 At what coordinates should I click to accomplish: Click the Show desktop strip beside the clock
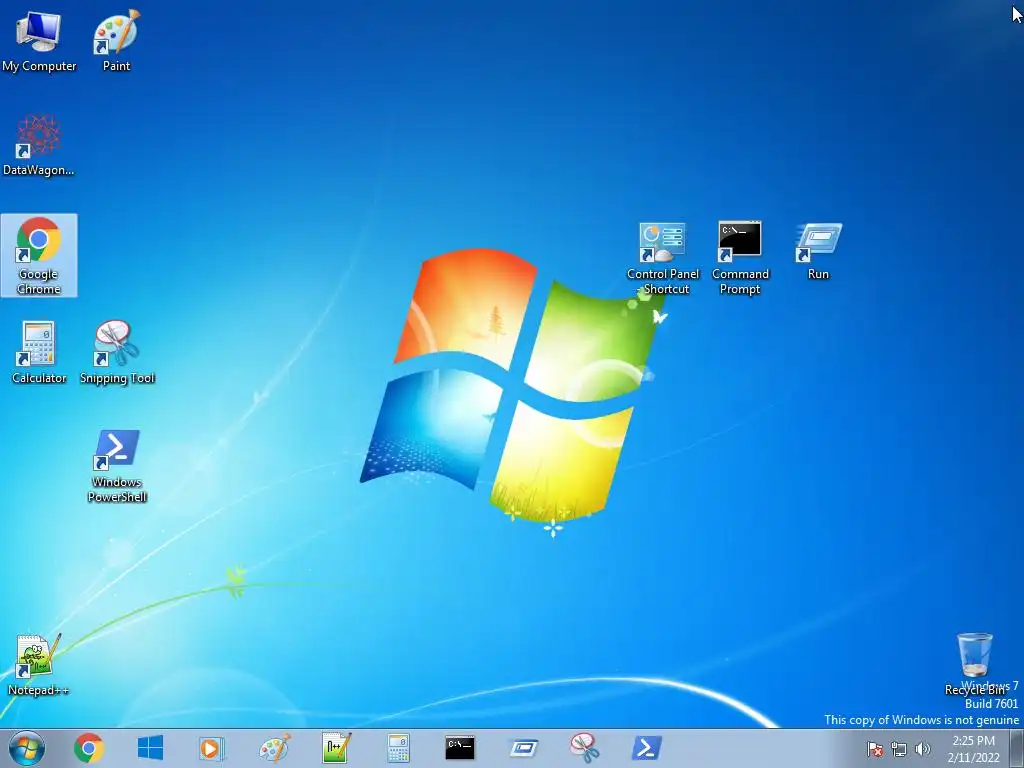coord(1017,748)
